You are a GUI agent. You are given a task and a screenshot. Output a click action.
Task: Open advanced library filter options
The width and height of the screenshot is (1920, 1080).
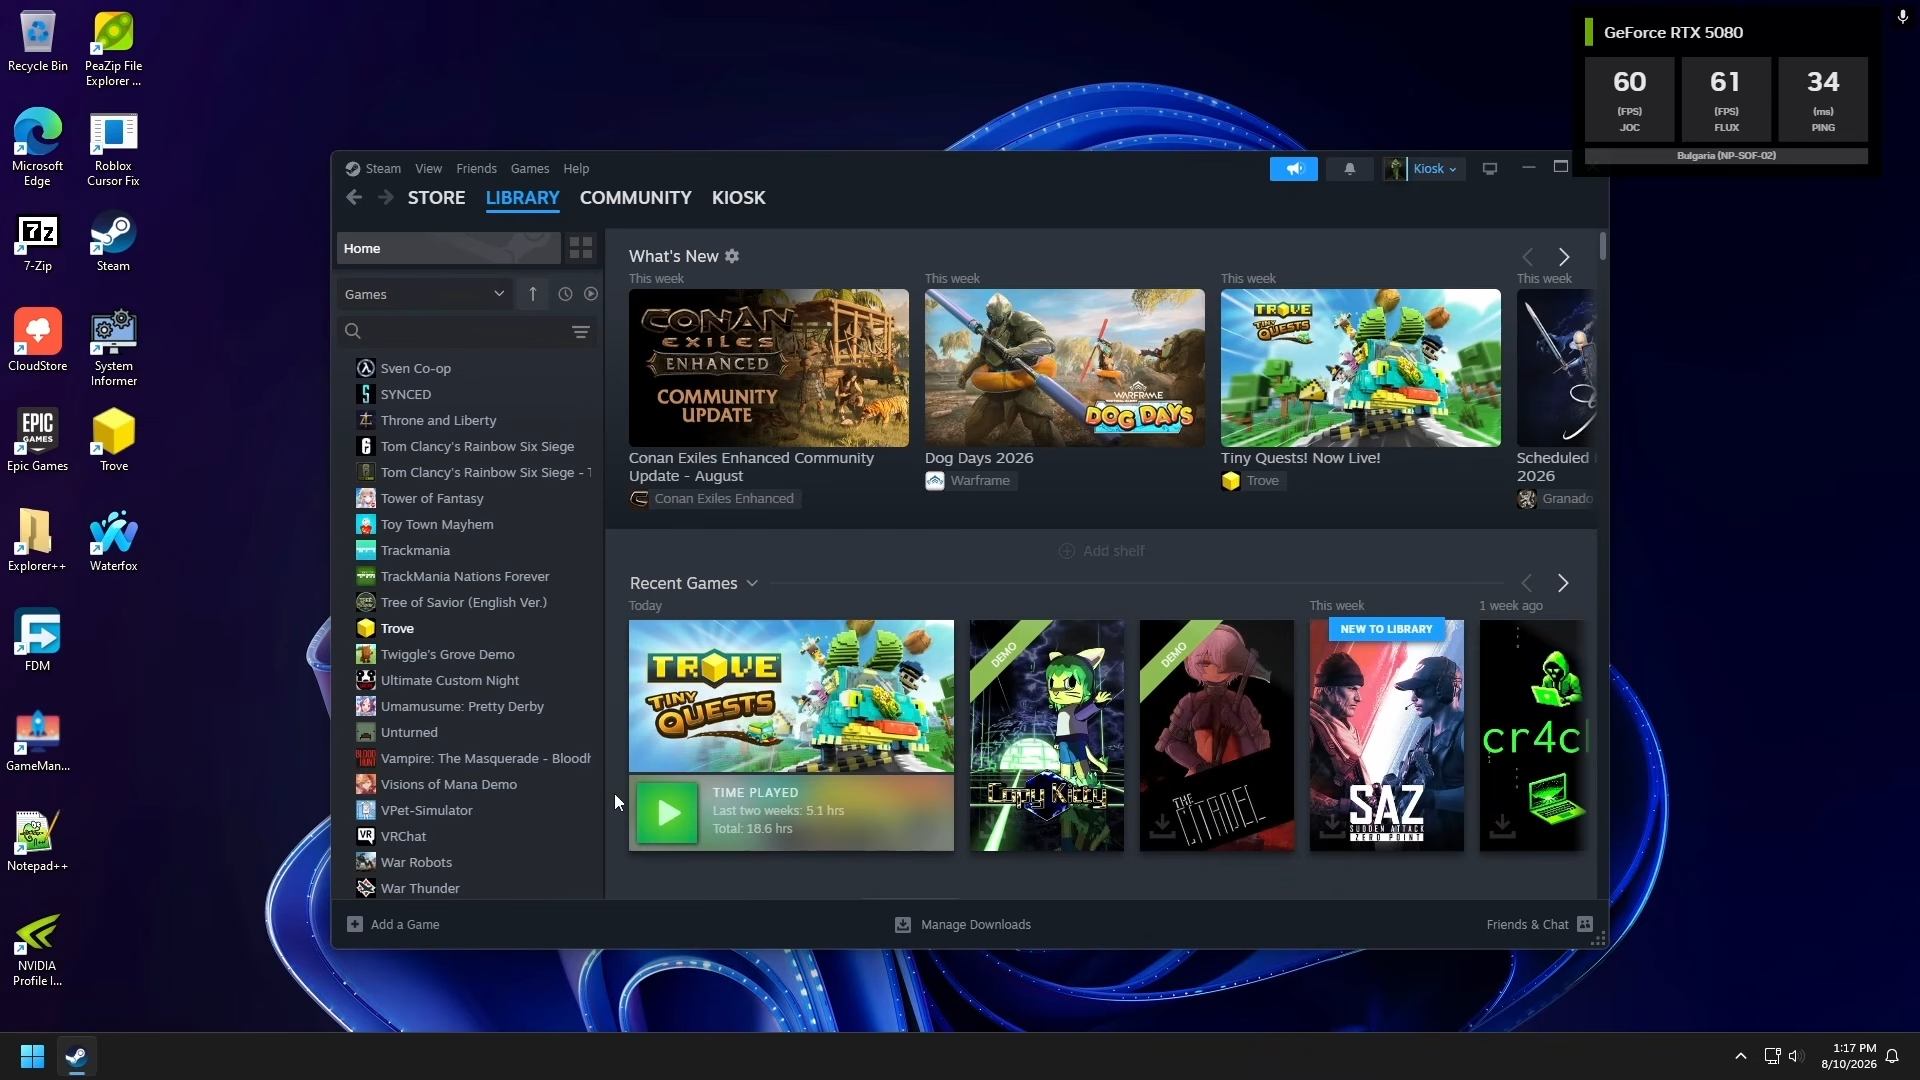point(581,331)
